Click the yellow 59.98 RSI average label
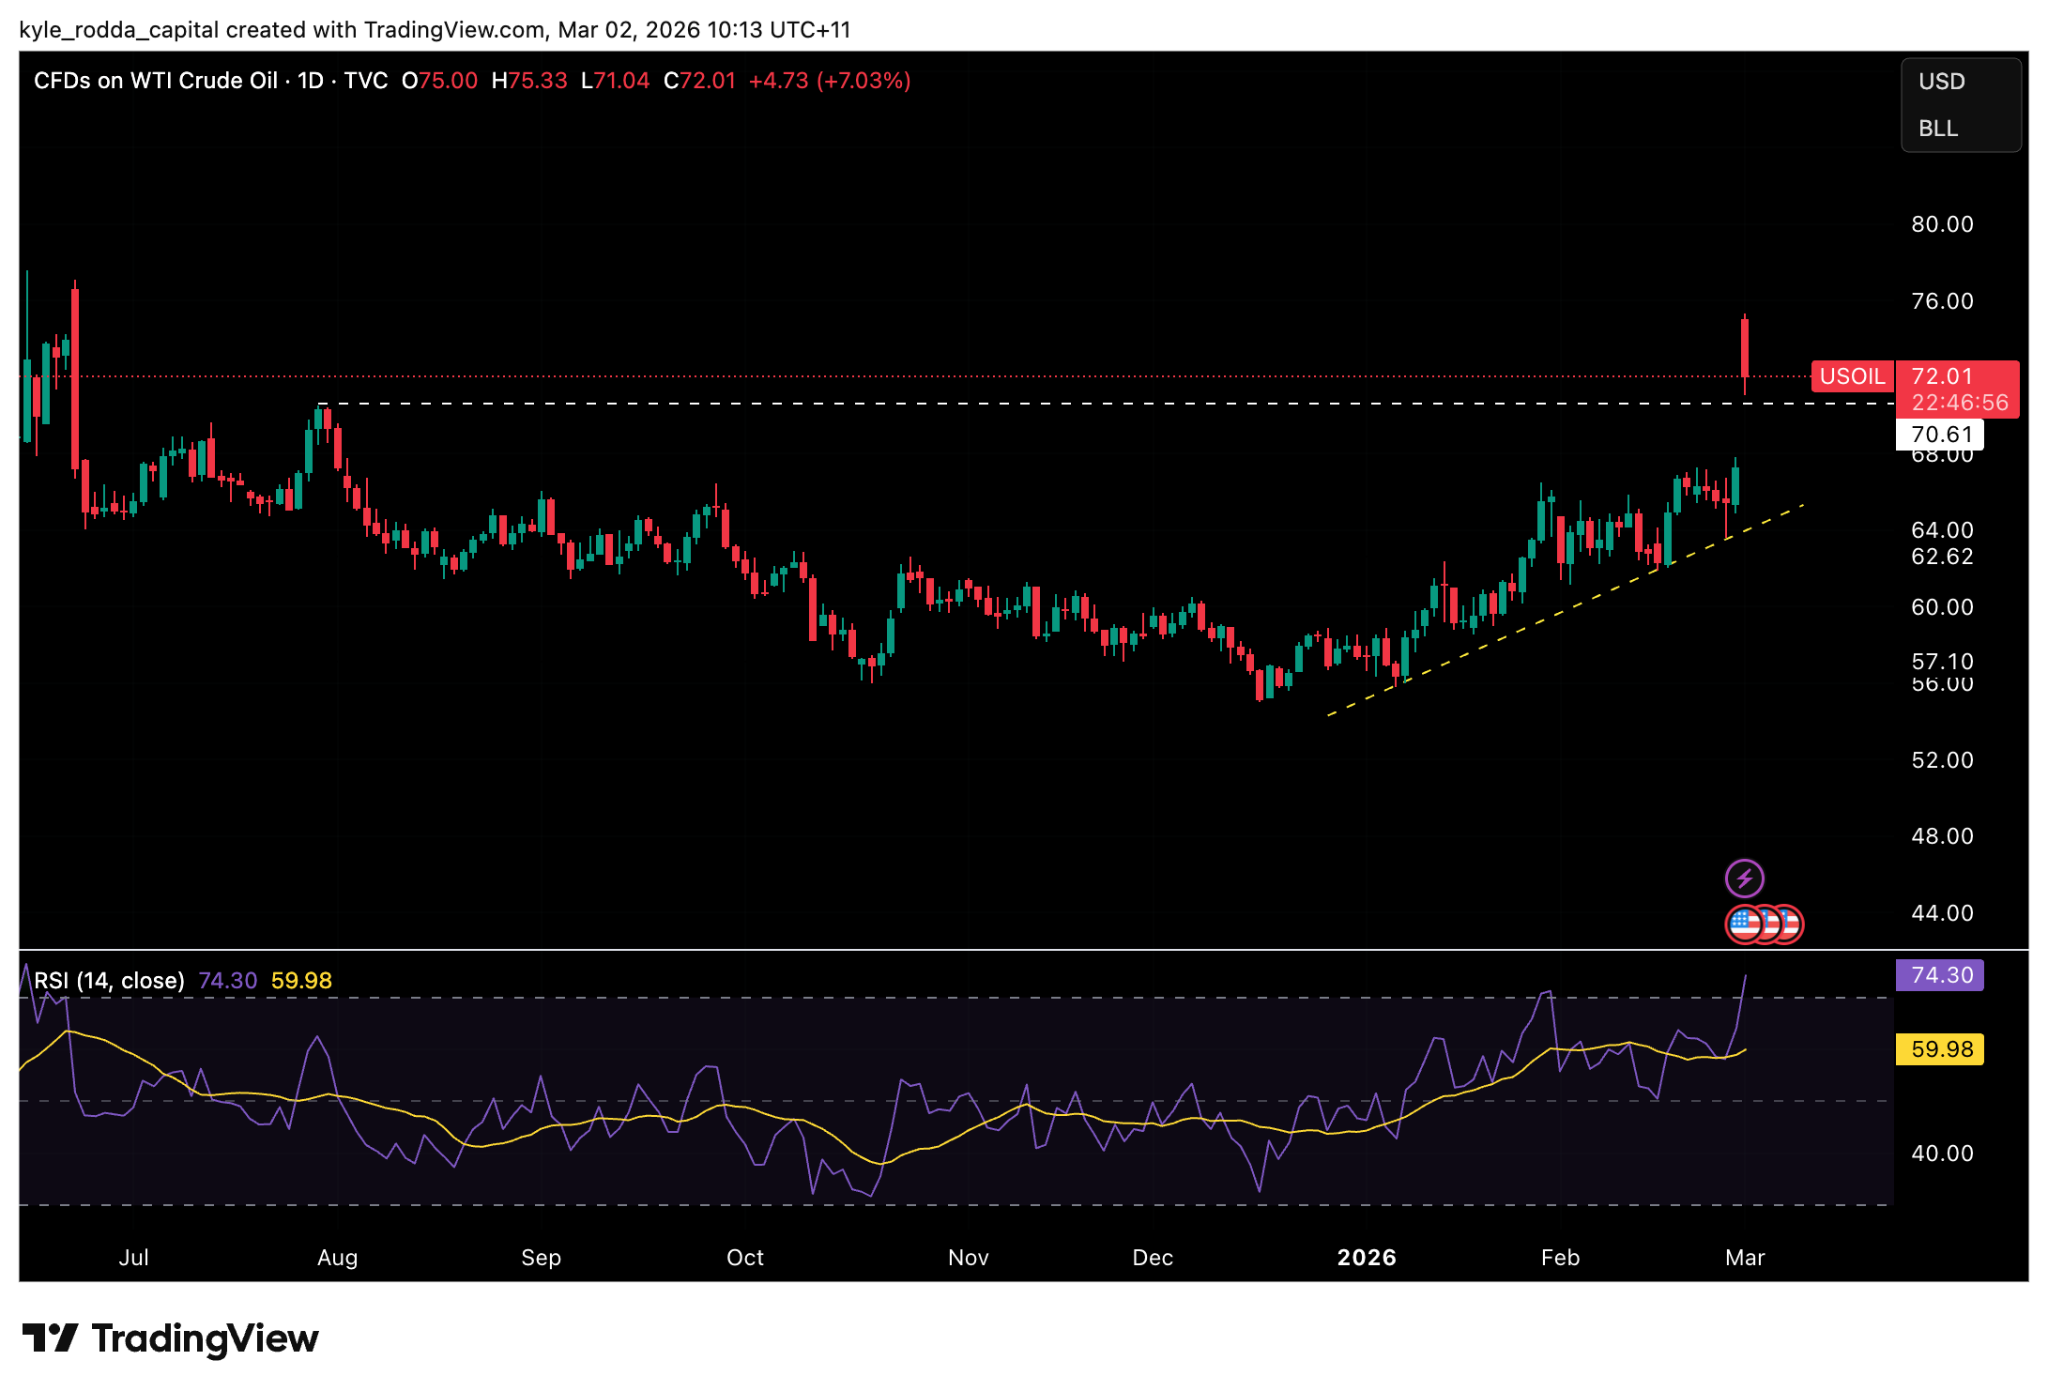Screen dimensions: 2048x1395 click(1941, 1049)
